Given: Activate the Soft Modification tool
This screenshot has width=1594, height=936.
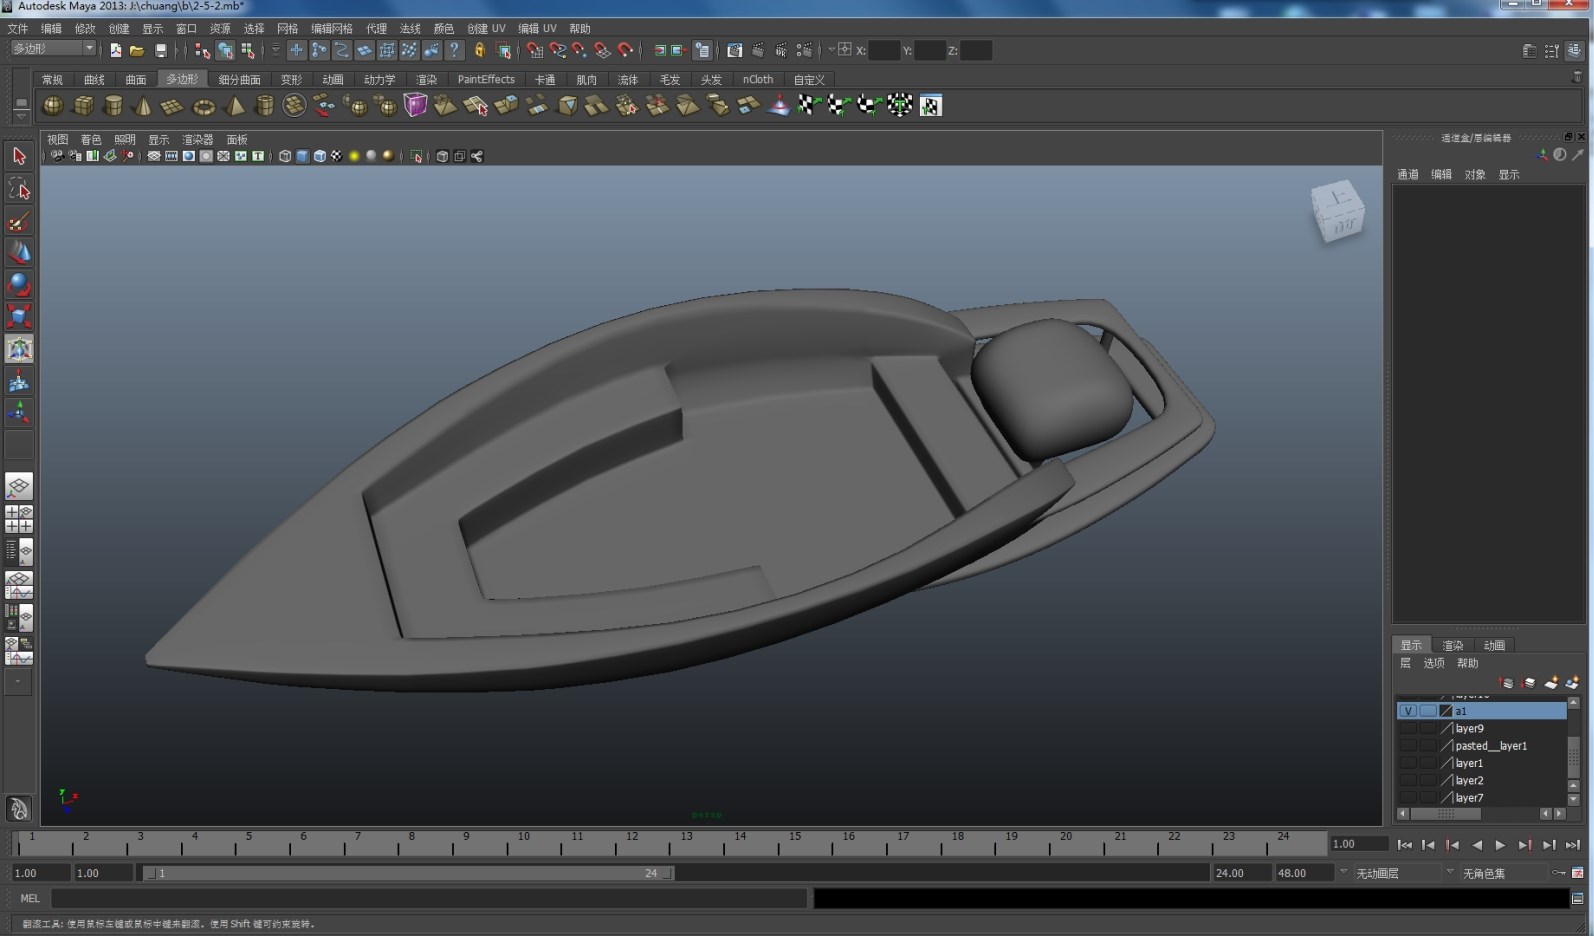Looking at the screenshot, I should [x=19, y=380].
